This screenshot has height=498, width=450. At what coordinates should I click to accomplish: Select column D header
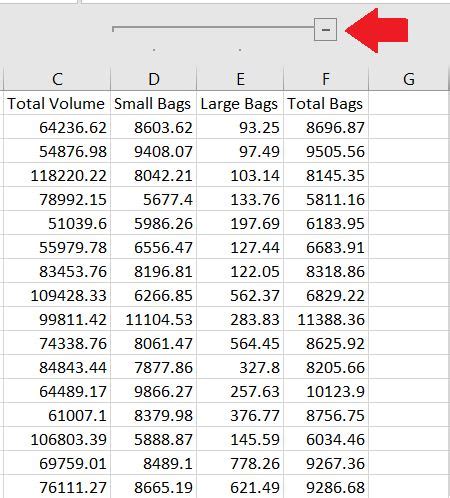[x=154, y=79]
